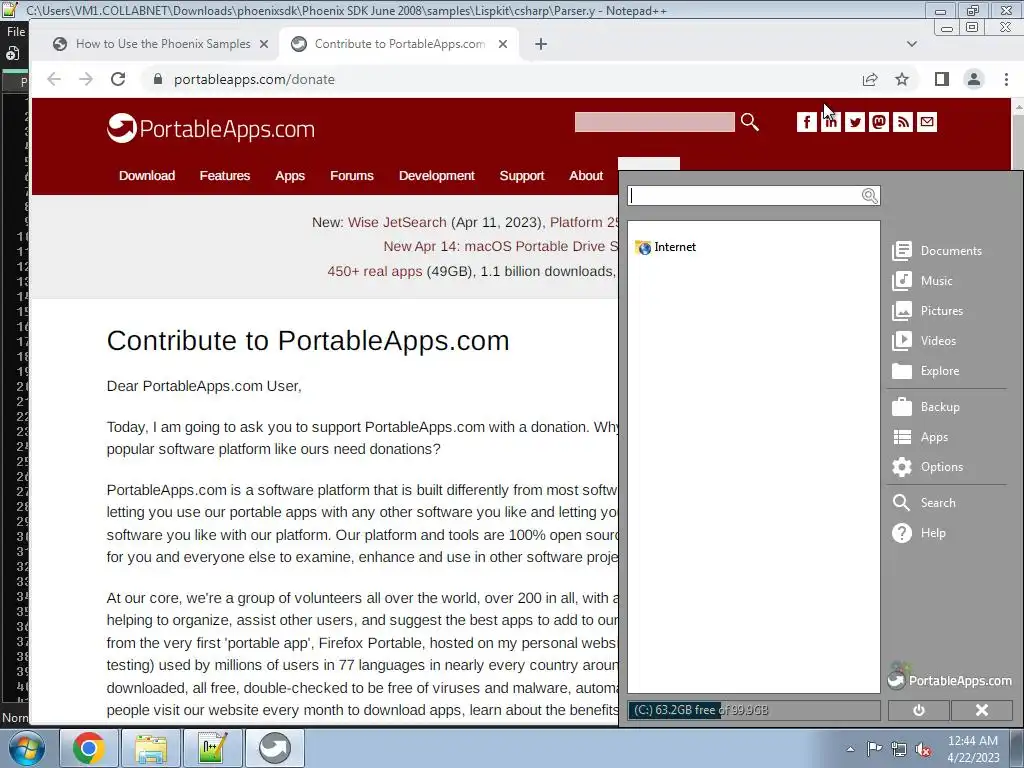Switch to Chrome from taskbar
The width and height of the screenshot is (1024, 768).
[89, 748]
